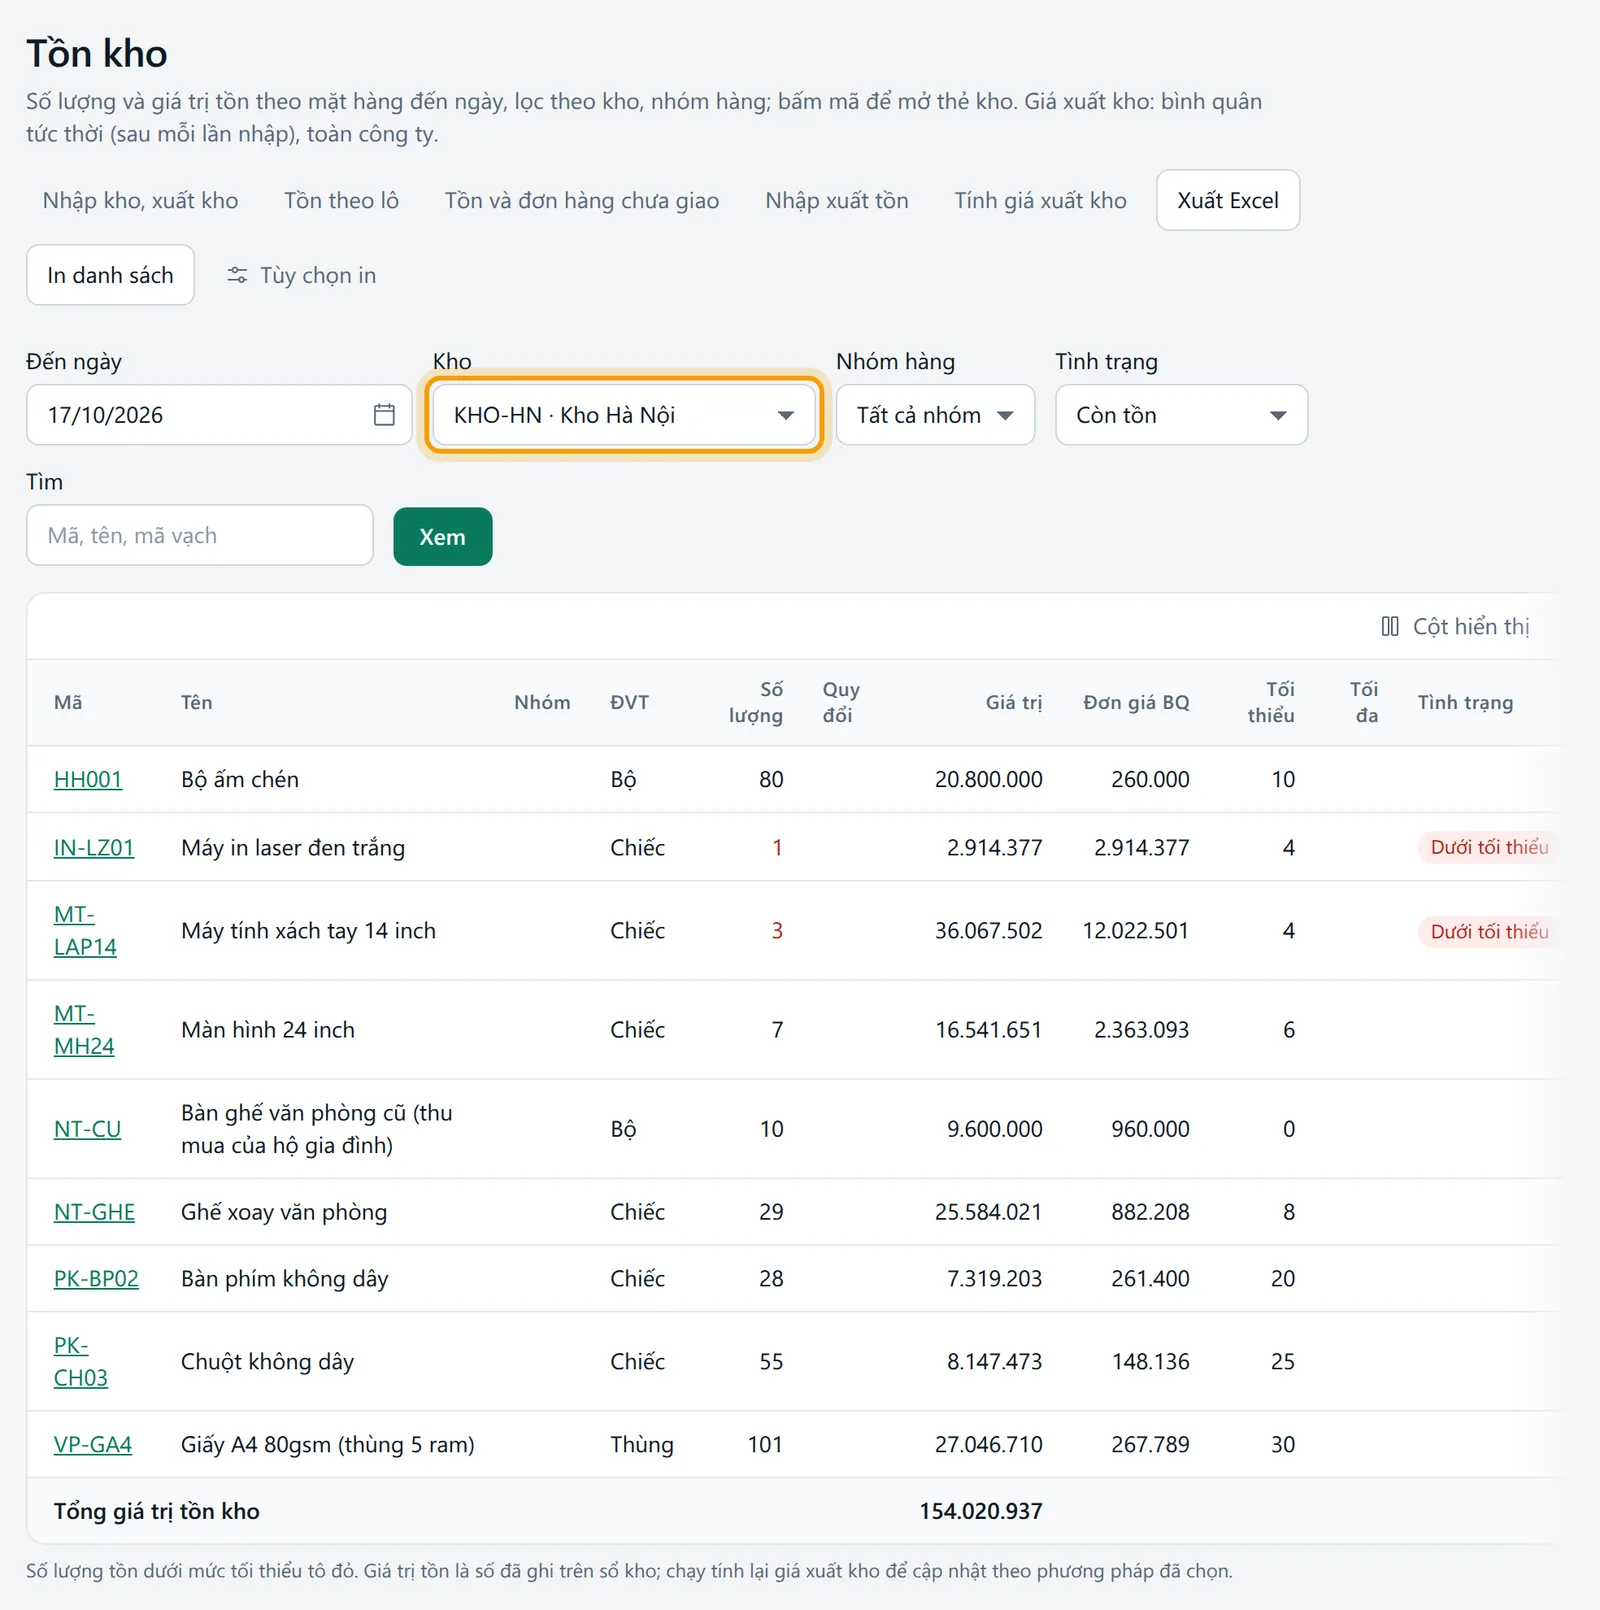1600x1610 pixels.
Task: Select Dưới tối thiểu badge for Máy tính xách tay
Action: click(x=1488, y=931)
